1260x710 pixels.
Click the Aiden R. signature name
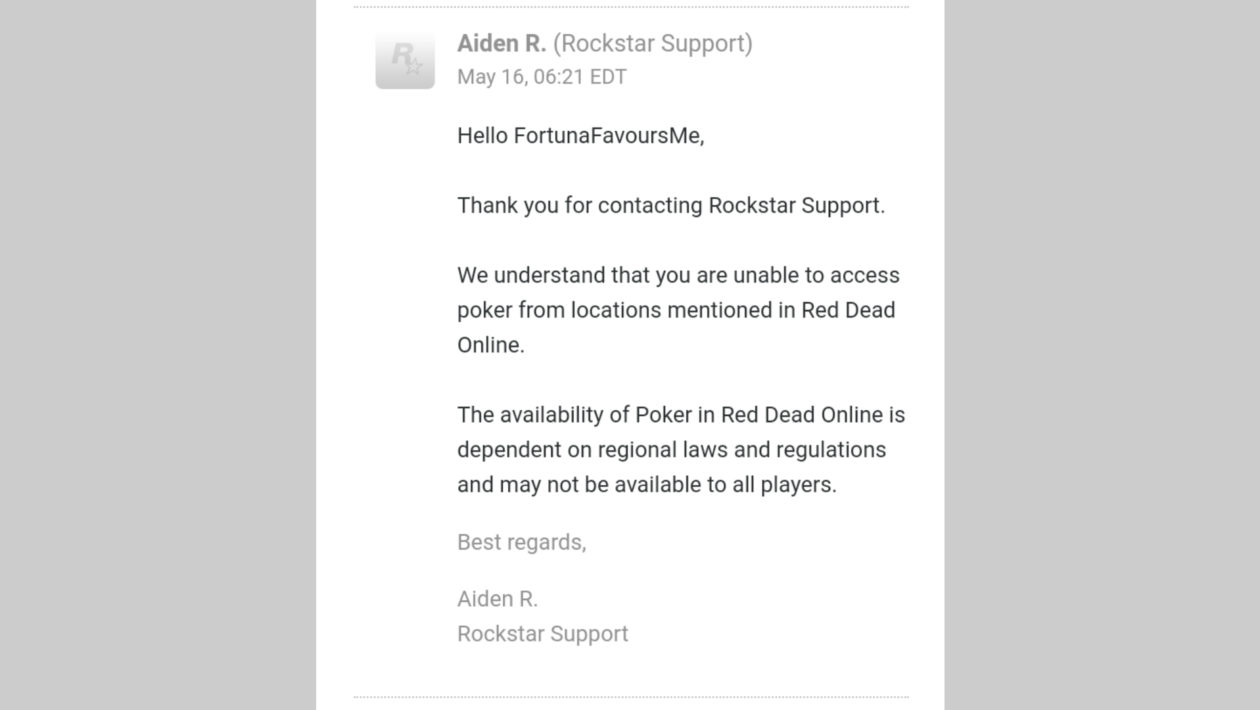(497, 599)
